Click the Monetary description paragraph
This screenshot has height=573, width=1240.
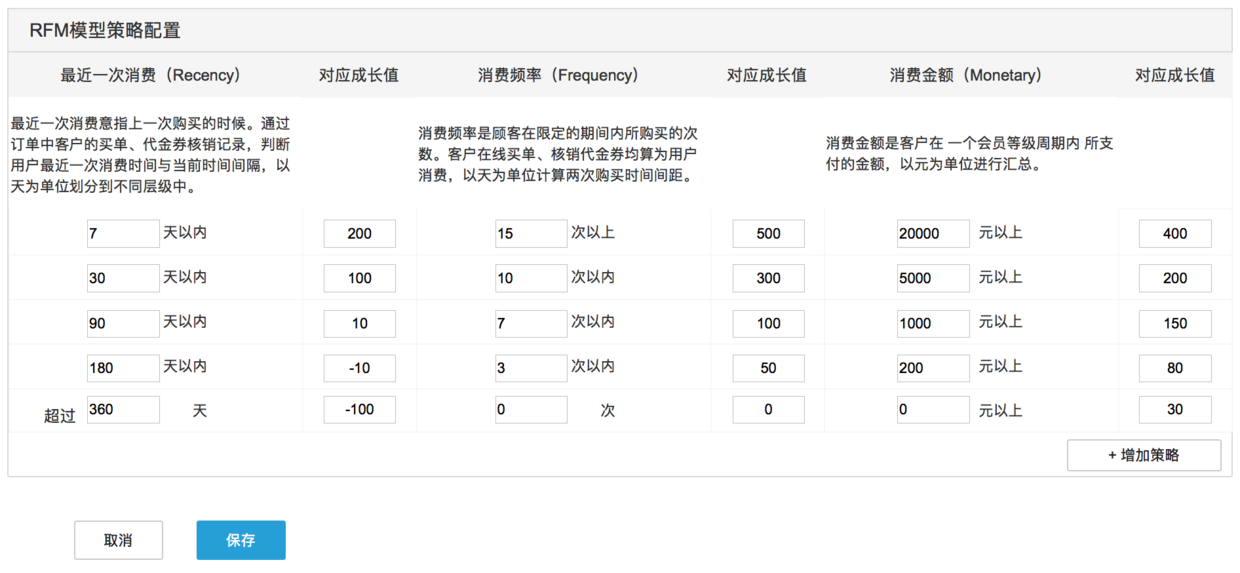[970, 154]
